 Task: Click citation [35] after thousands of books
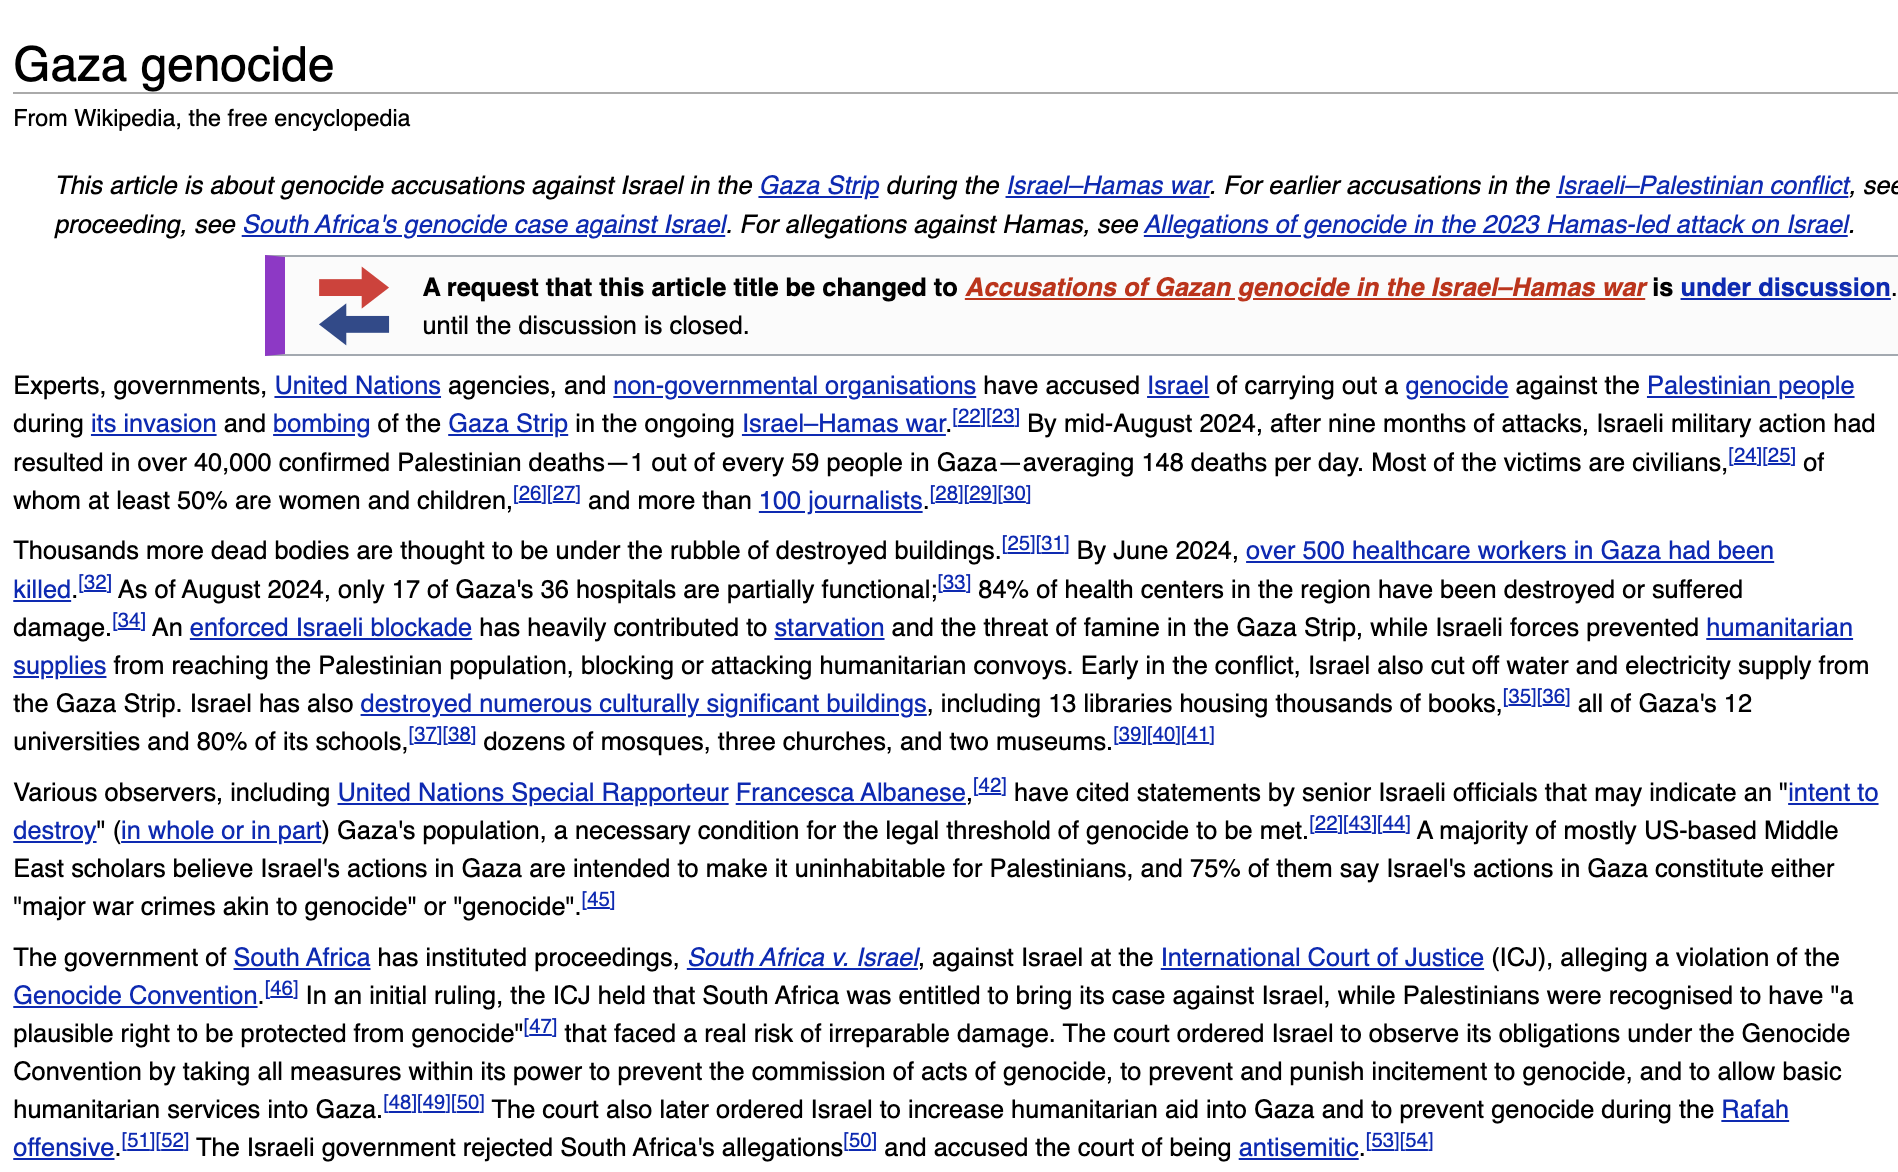[1520, 697]
